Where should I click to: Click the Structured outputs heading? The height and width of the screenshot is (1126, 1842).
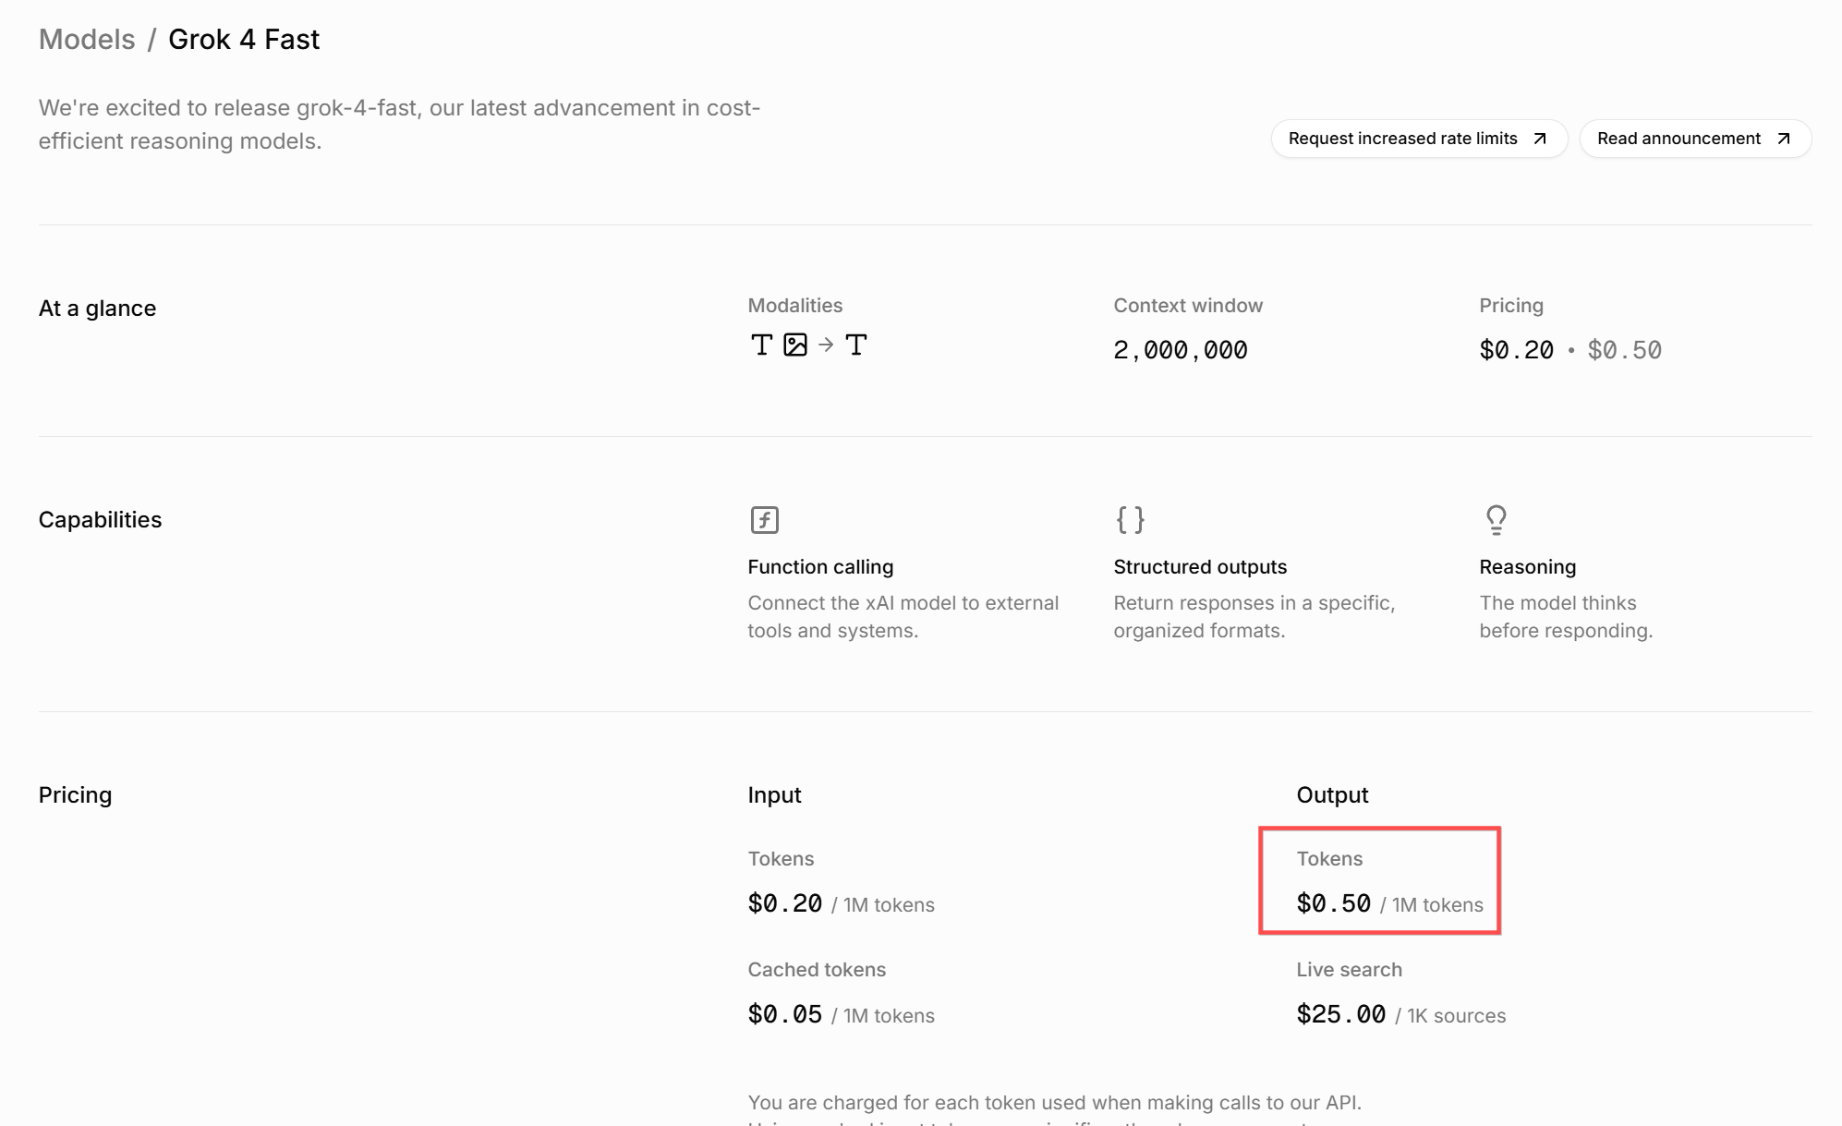pyautogui.click(x=1200, y=567)
